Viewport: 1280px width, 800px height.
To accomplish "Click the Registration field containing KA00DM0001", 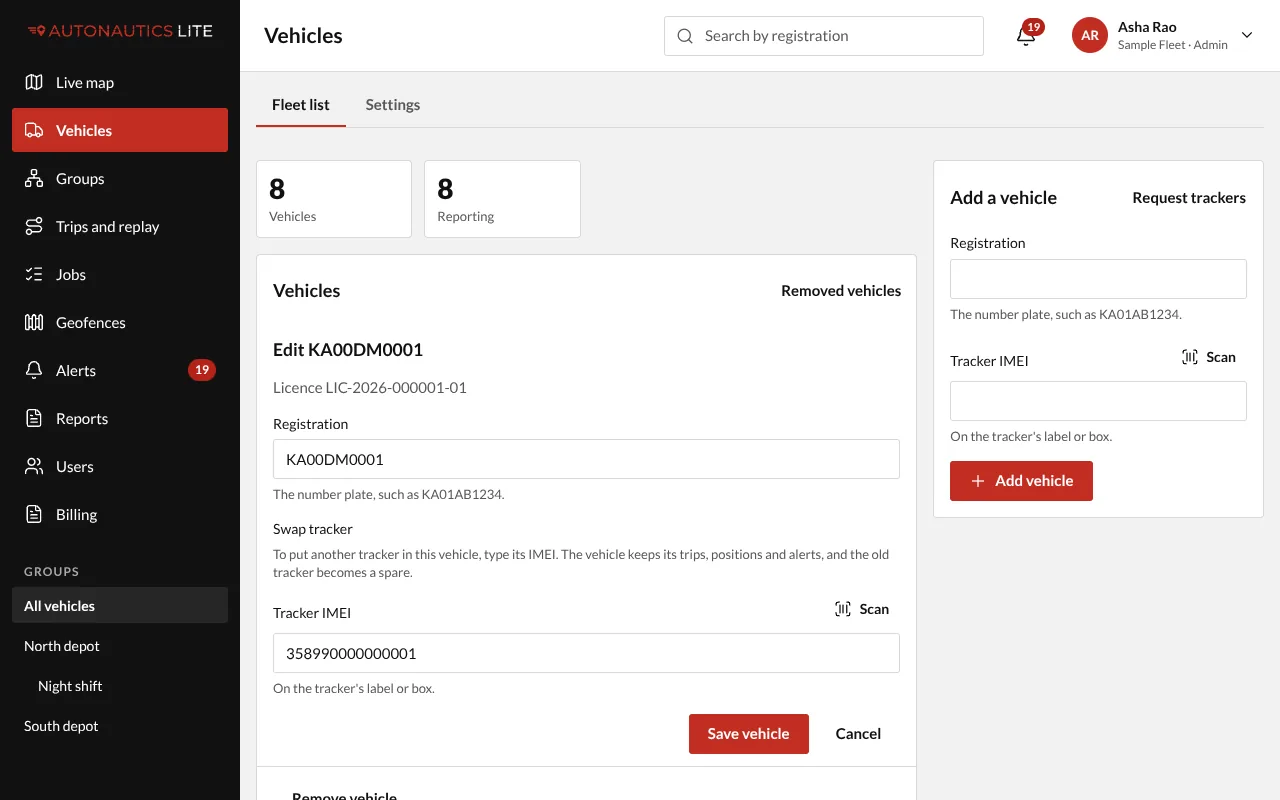I will [x=586, y=459].
